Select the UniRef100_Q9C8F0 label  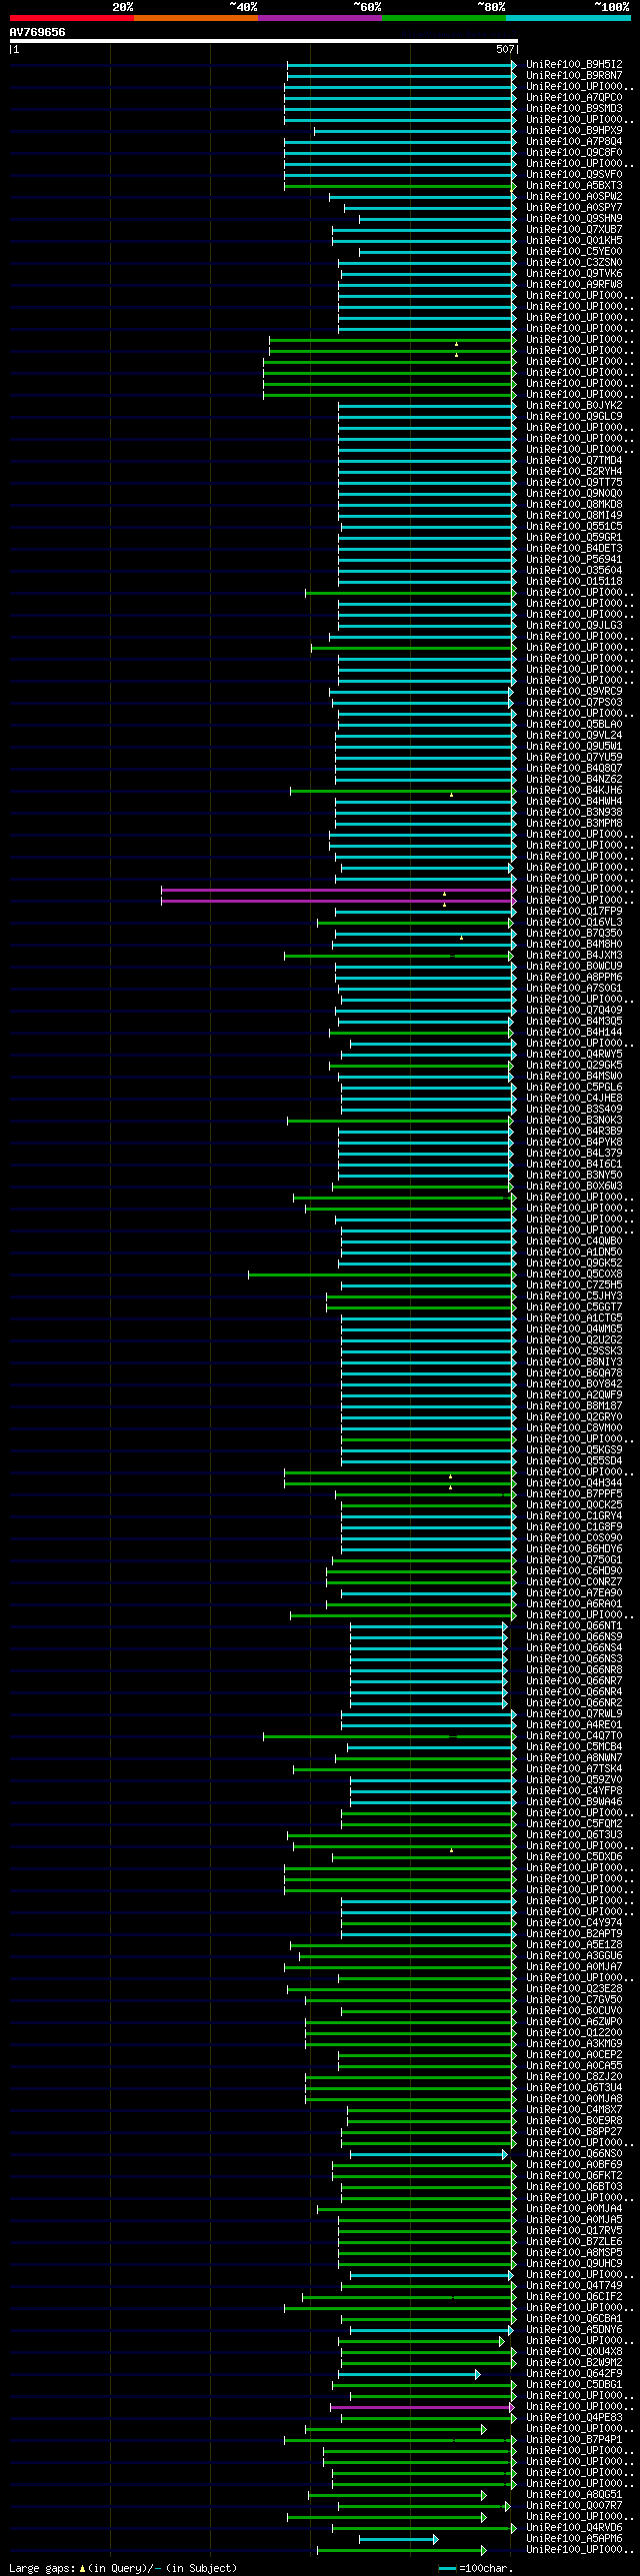(x=574, y=153)
